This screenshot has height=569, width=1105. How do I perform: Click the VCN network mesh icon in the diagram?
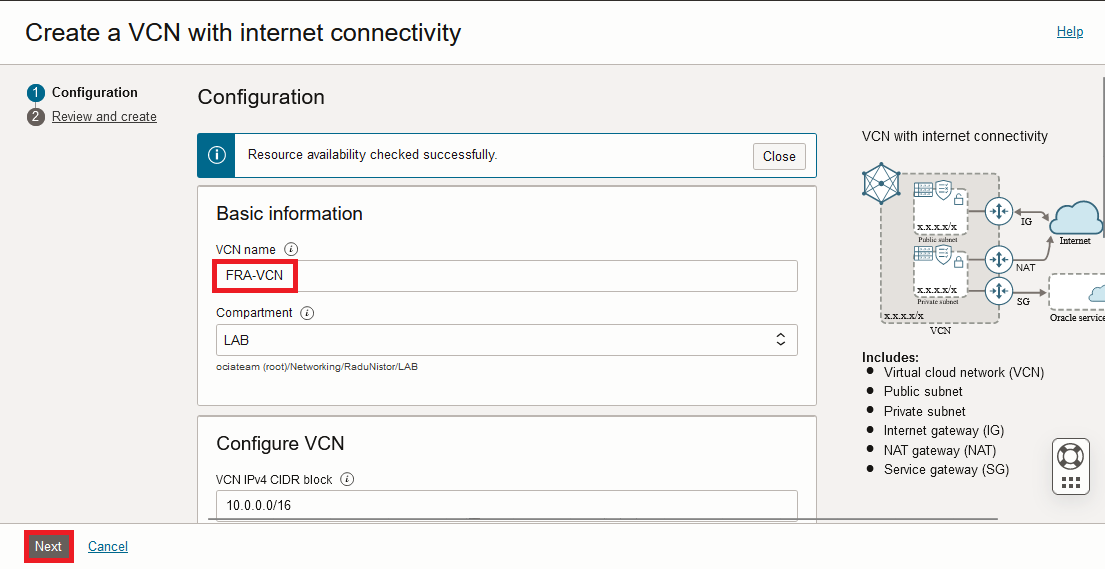pyautogui.click(x=881, y=184)
